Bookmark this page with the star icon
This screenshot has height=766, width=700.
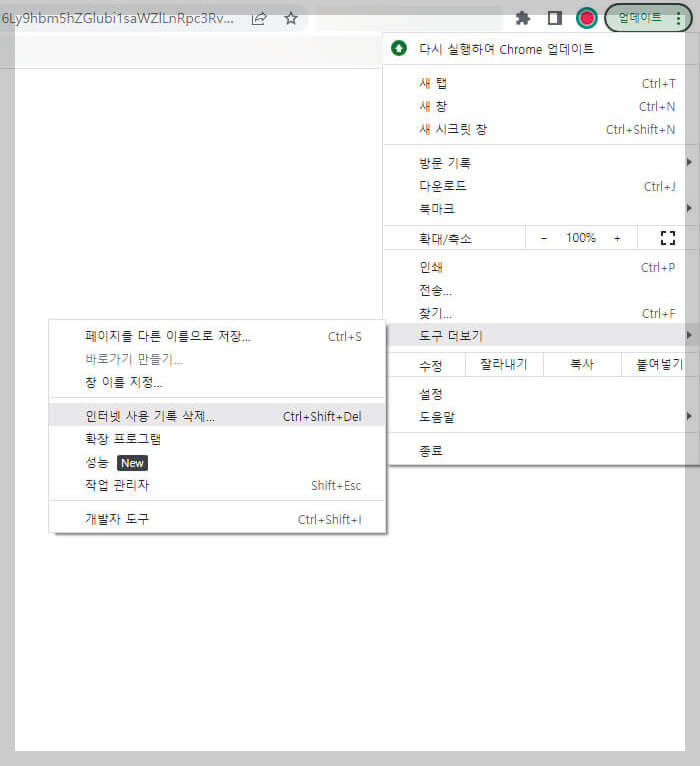[291, 19]
